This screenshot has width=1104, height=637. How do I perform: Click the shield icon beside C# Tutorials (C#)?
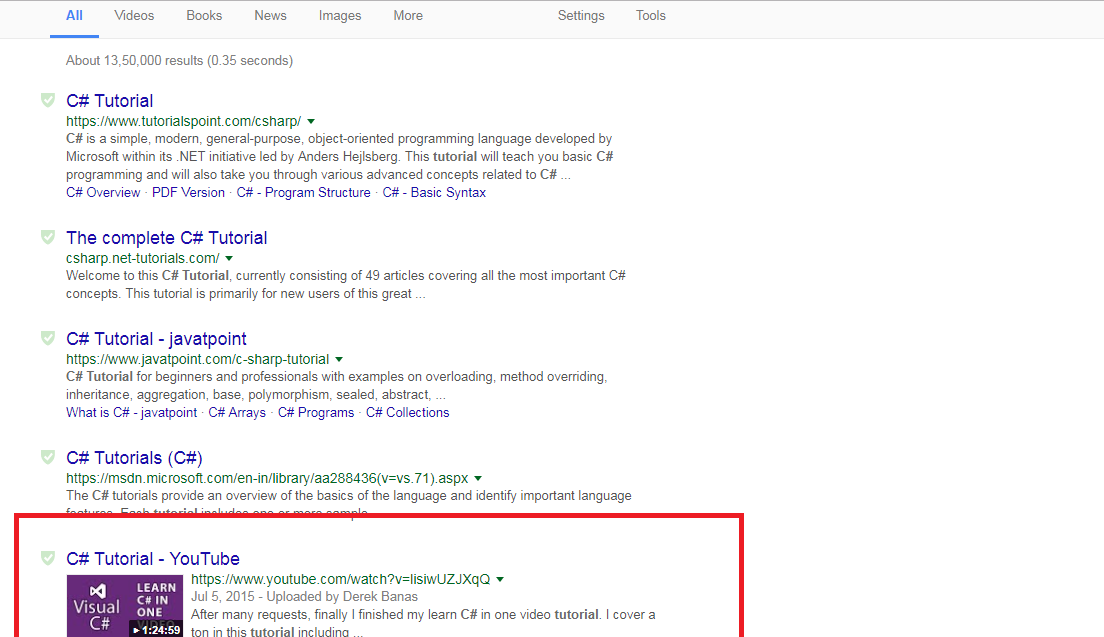48,458
